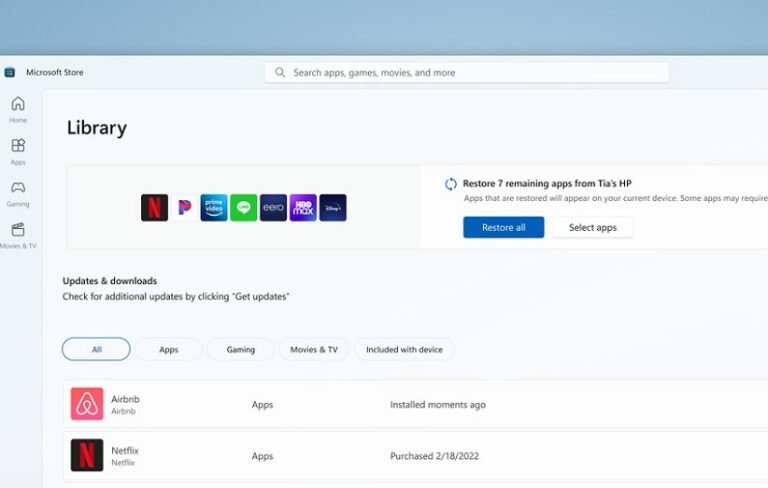
Task: Filter the library by Gaming
Action: pos(240,349)
